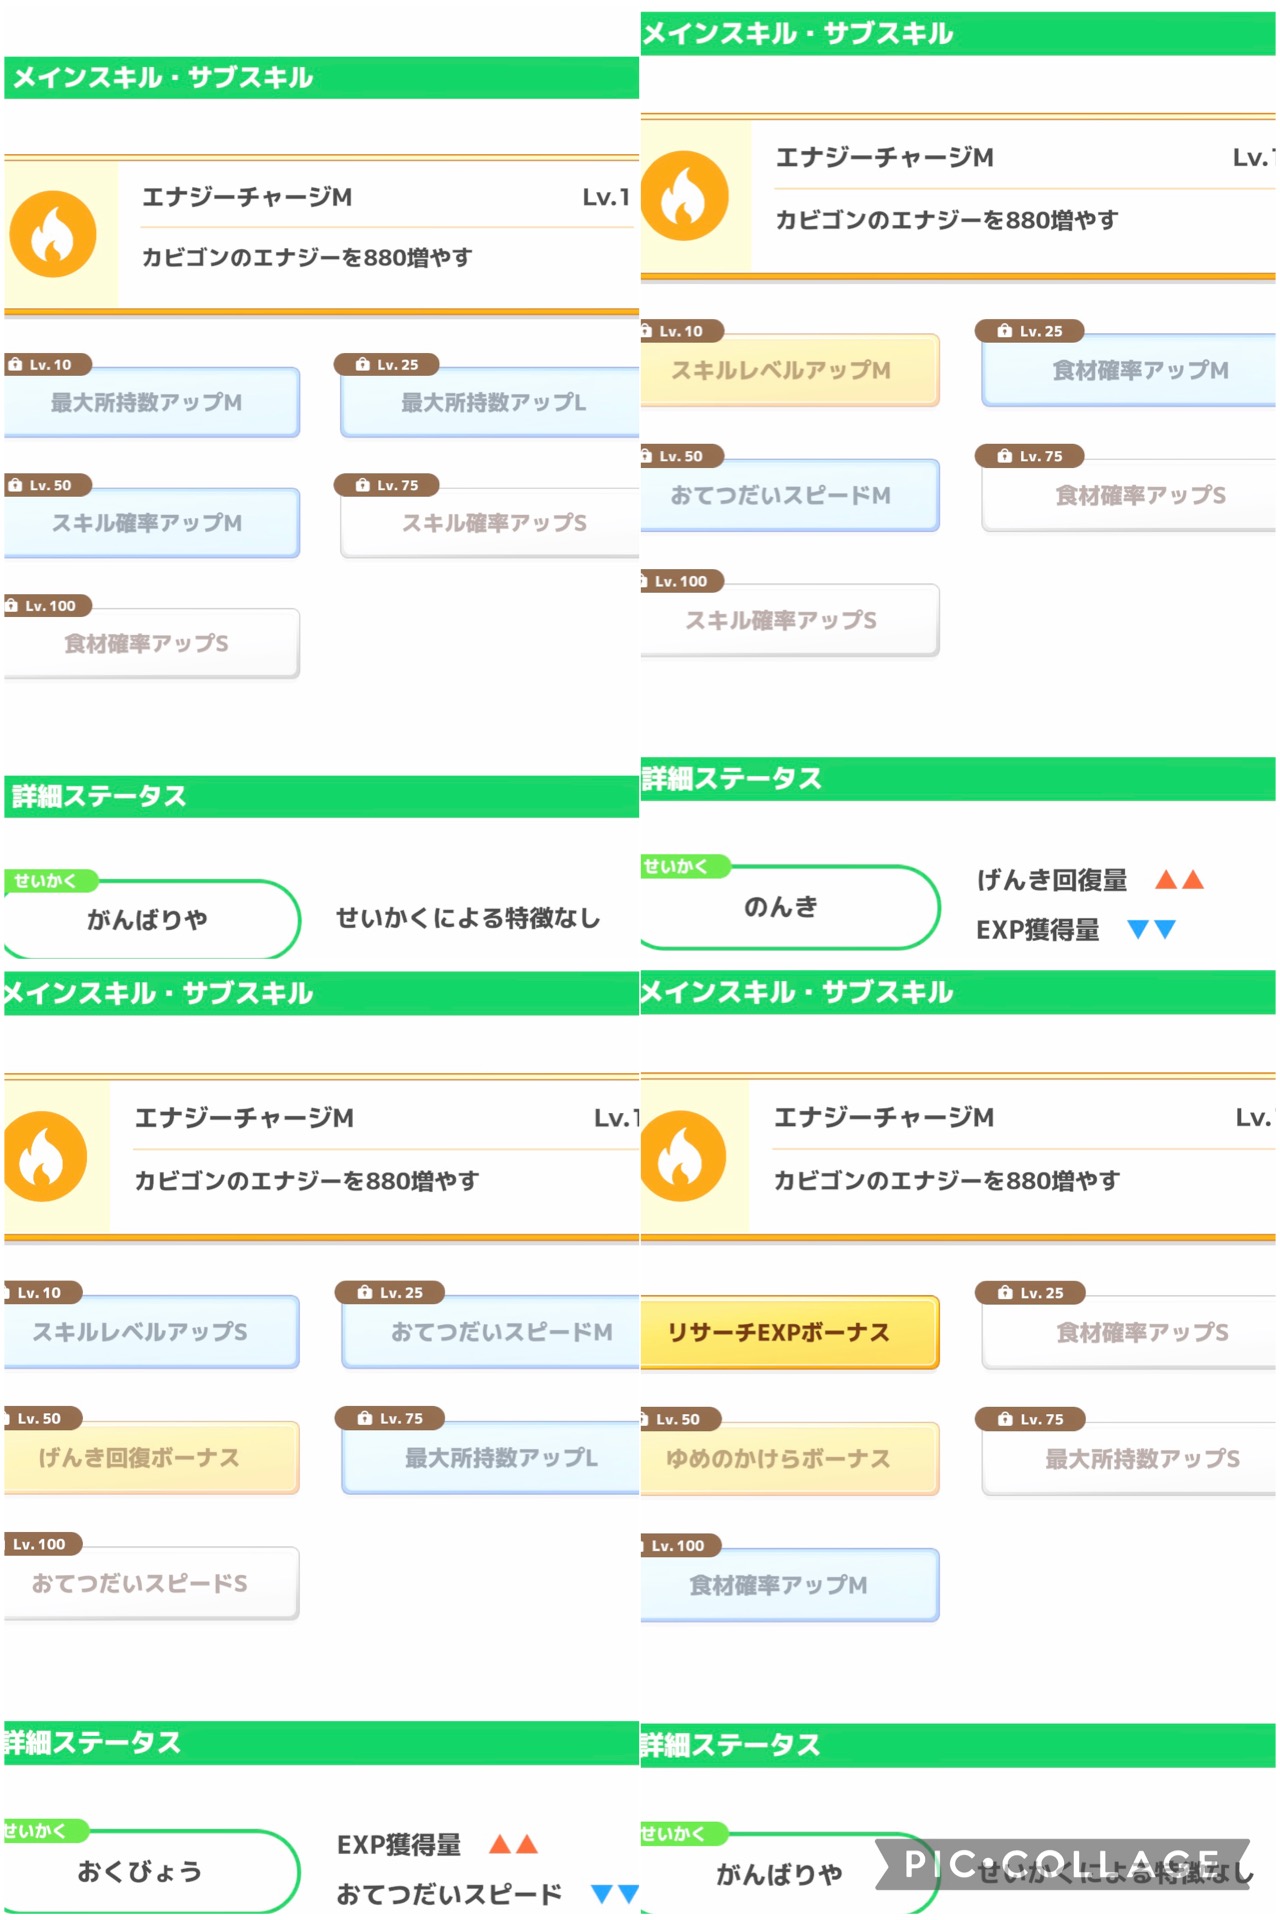Click the おくびょう nature label

point(140,1872)
